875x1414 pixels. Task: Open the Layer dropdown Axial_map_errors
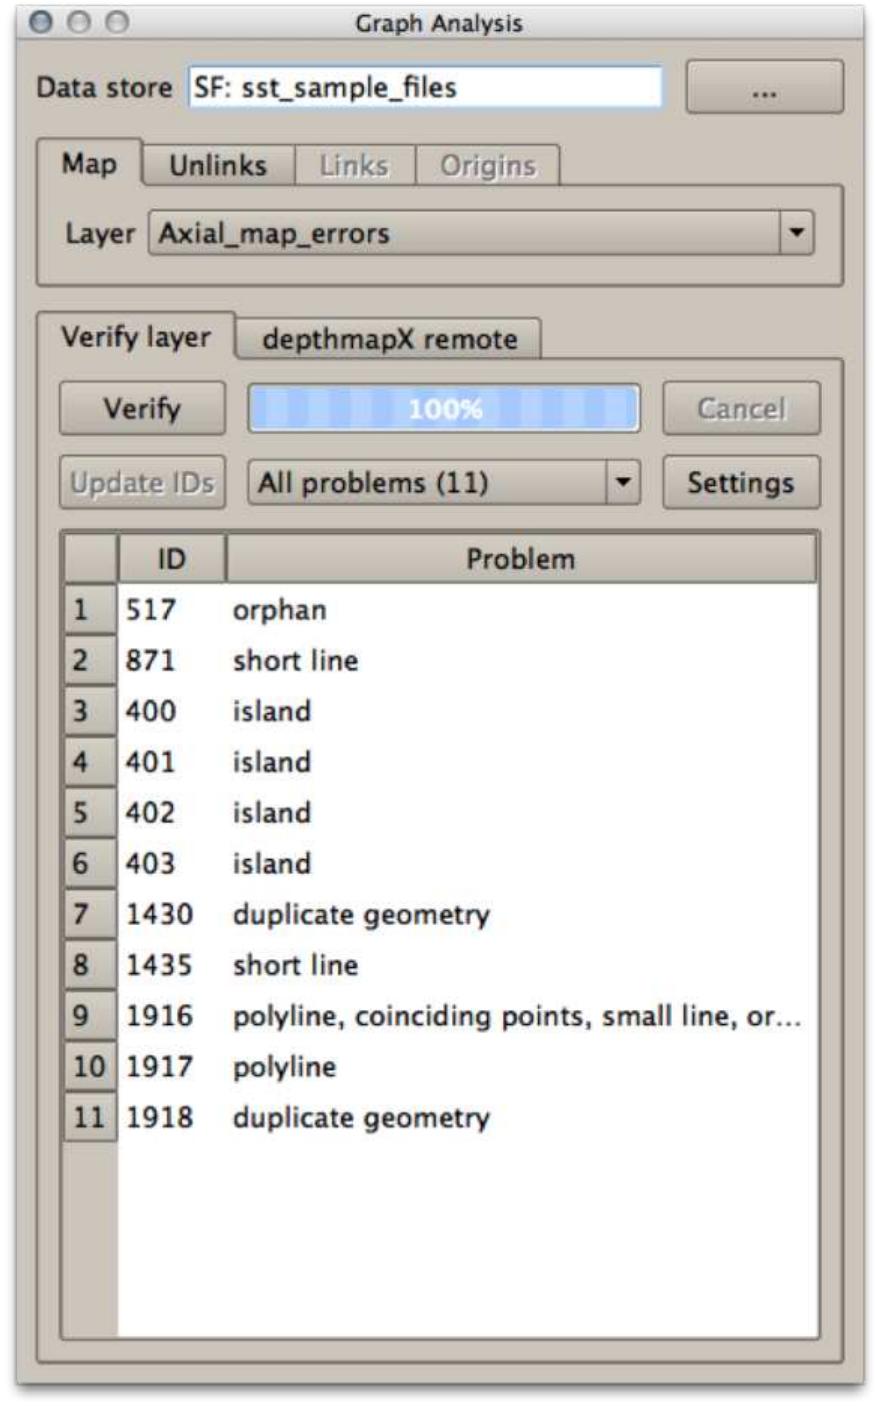481,234
